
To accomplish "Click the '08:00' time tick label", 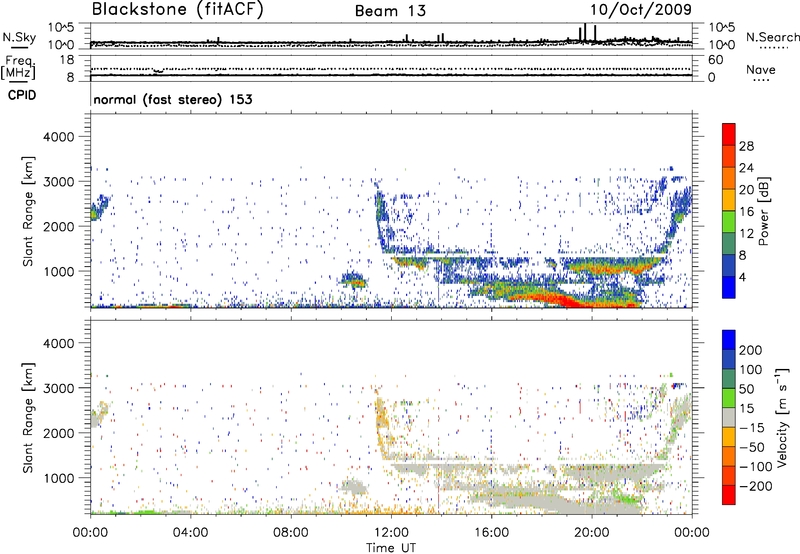I will (x=291, y=533).
